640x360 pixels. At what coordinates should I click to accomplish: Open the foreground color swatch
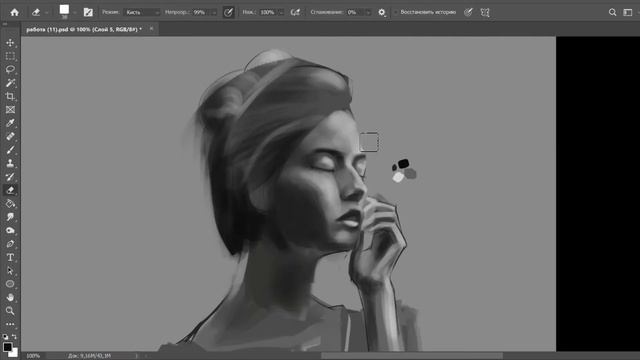7,347
